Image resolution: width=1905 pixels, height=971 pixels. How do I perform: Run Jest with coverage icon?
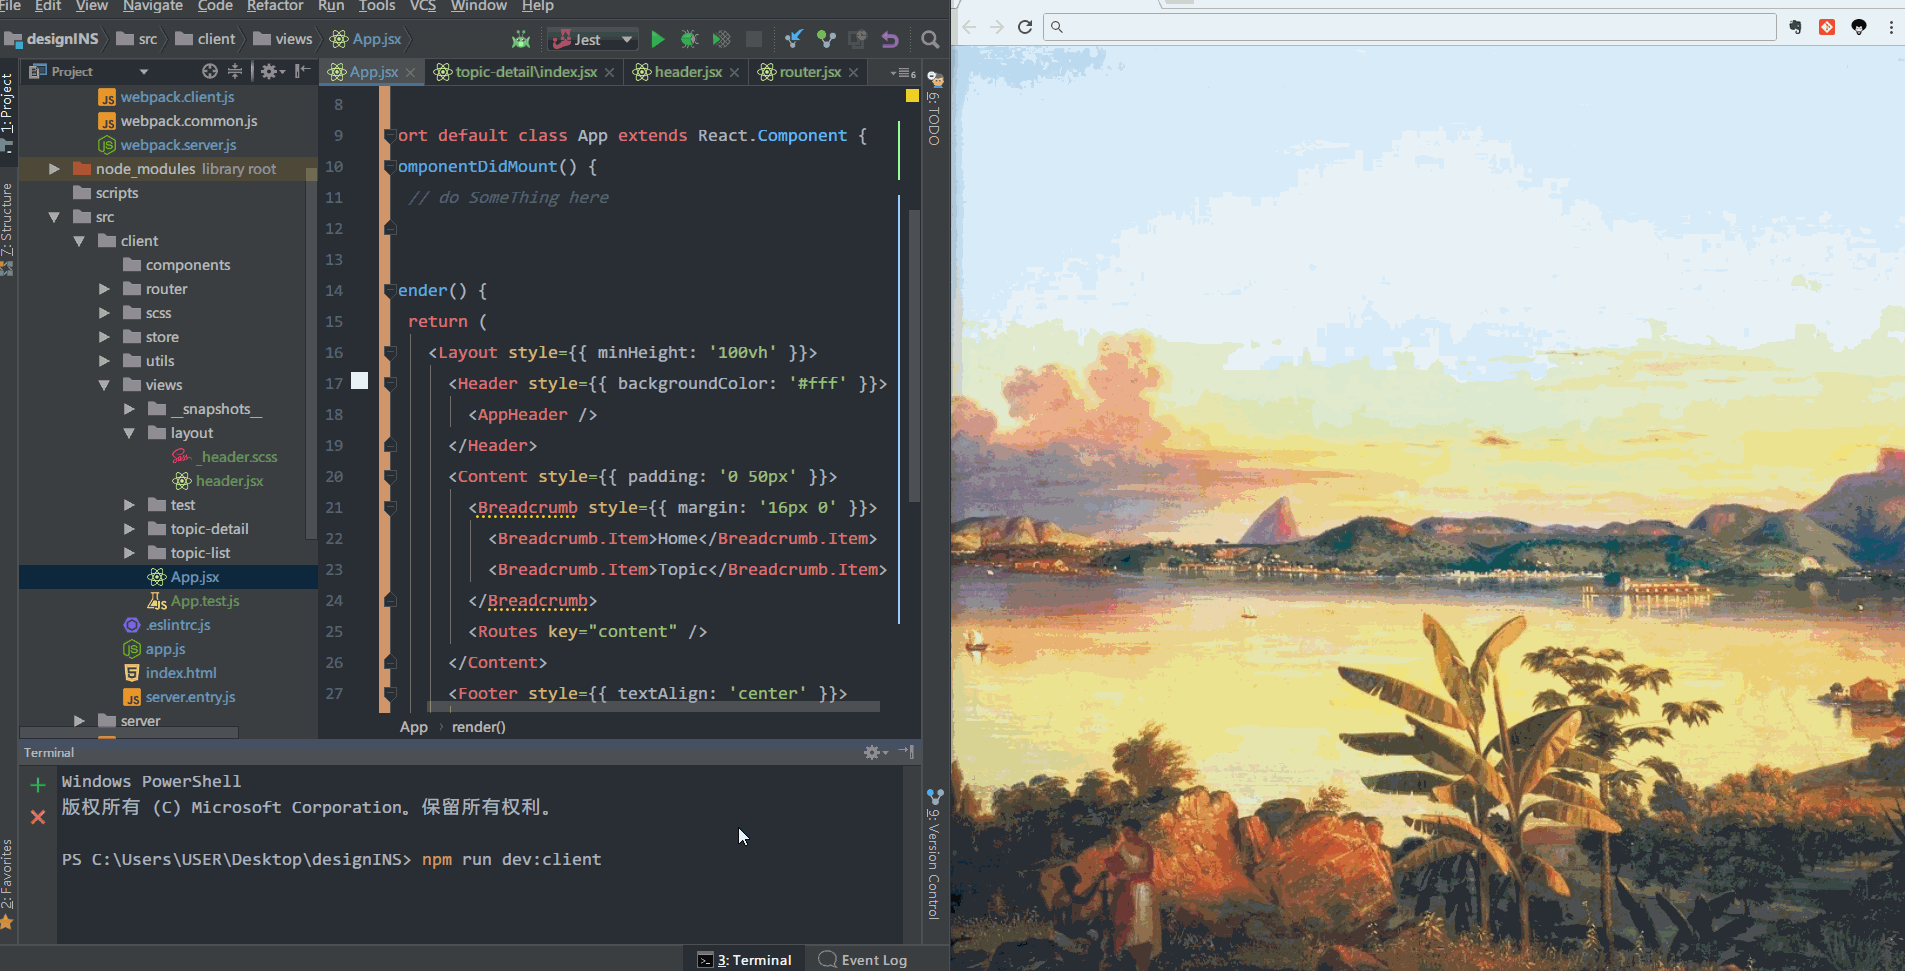[x=722, y=39]
